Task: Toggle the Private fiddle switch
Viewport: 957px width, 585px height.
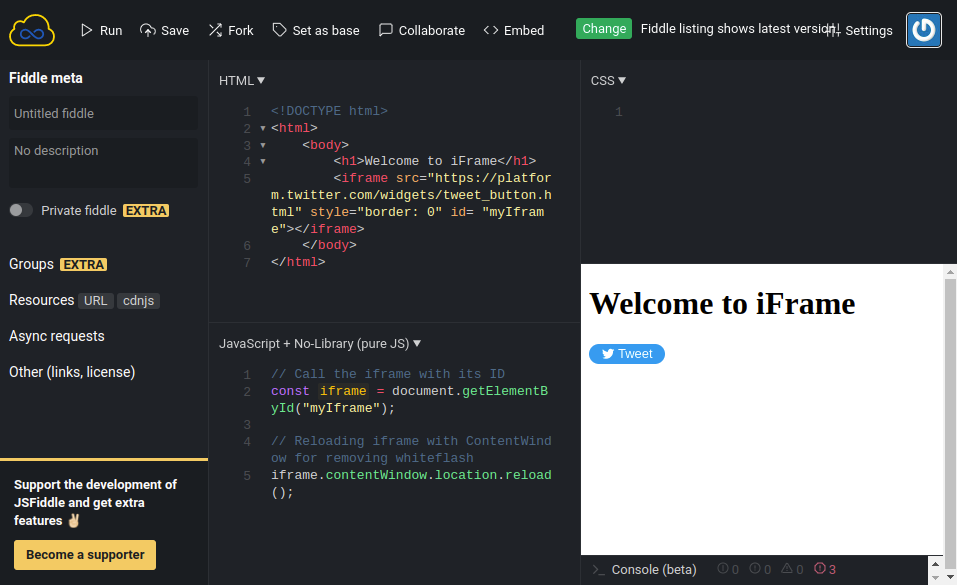Action: 21,210
